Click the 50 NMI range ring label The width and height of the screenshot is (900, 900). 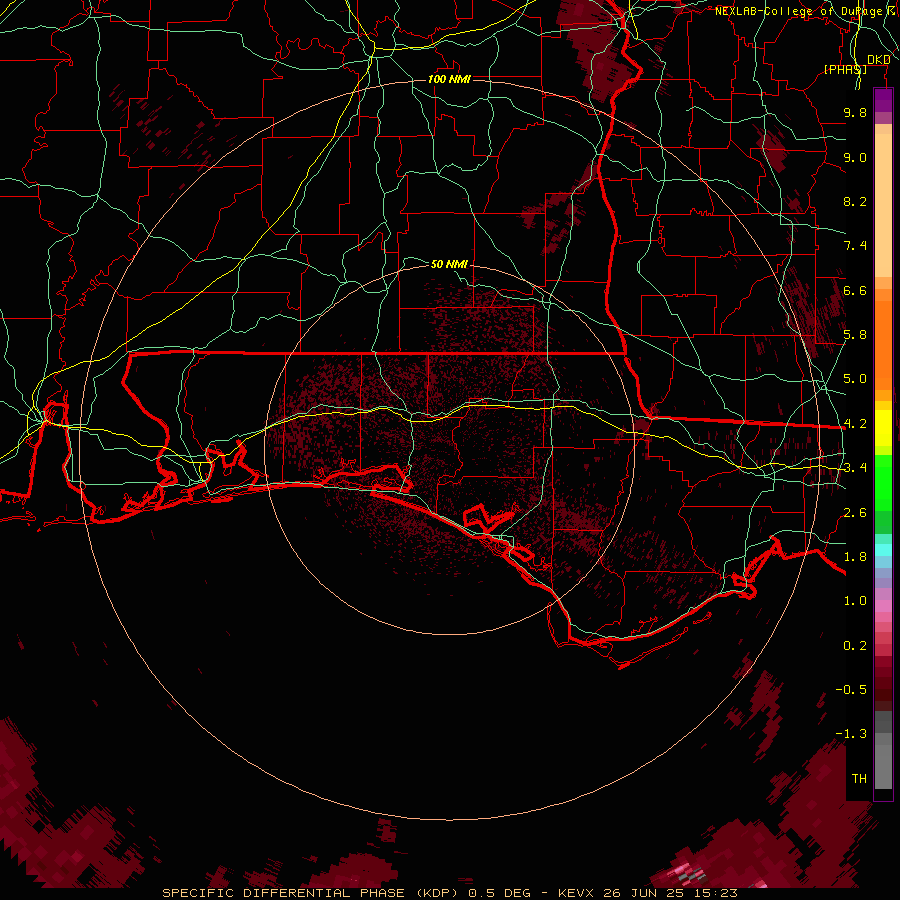449,264
